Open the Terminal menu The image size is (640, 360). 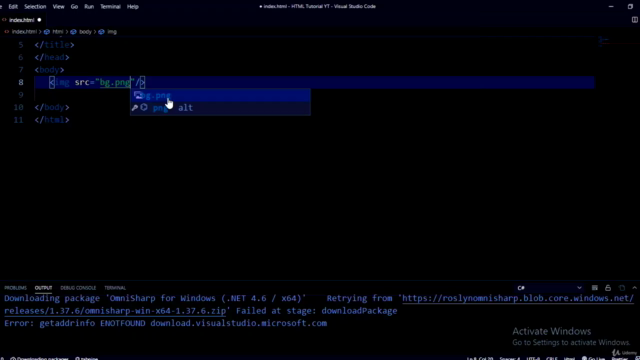pyautogui.click(x=110, y=7)
